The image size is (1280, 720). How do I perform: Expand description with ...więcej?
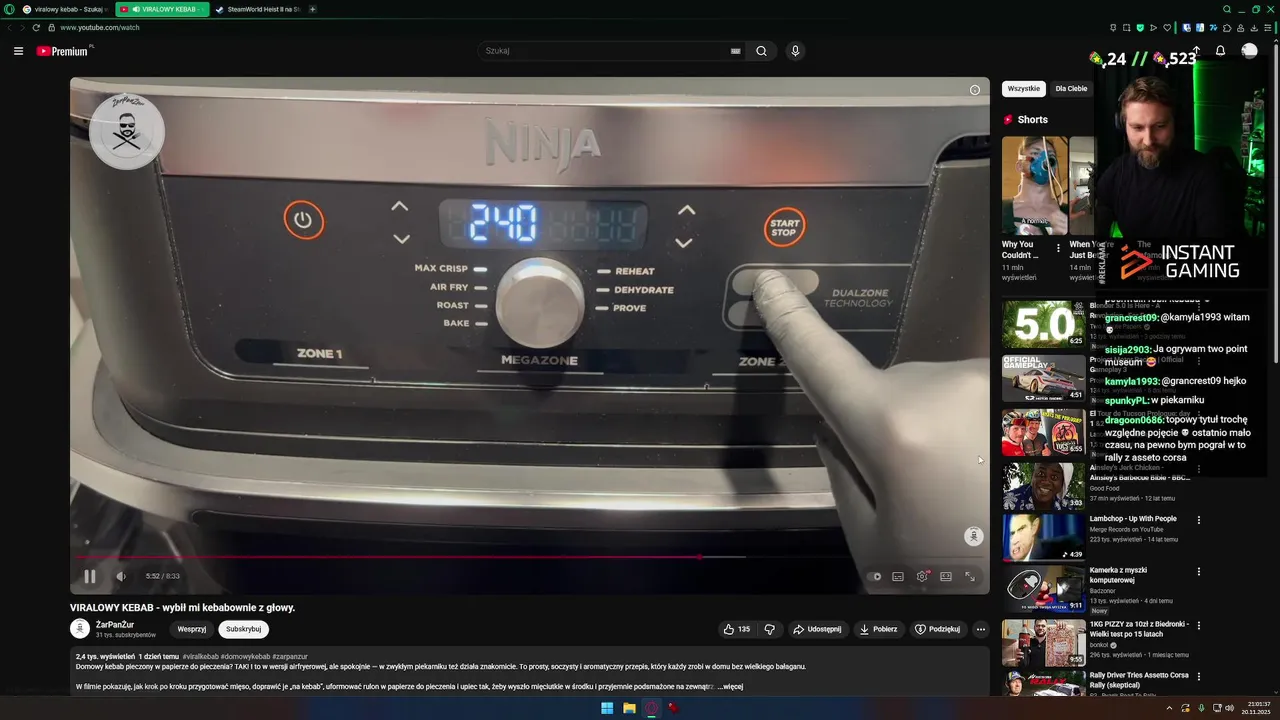[731, 687]
